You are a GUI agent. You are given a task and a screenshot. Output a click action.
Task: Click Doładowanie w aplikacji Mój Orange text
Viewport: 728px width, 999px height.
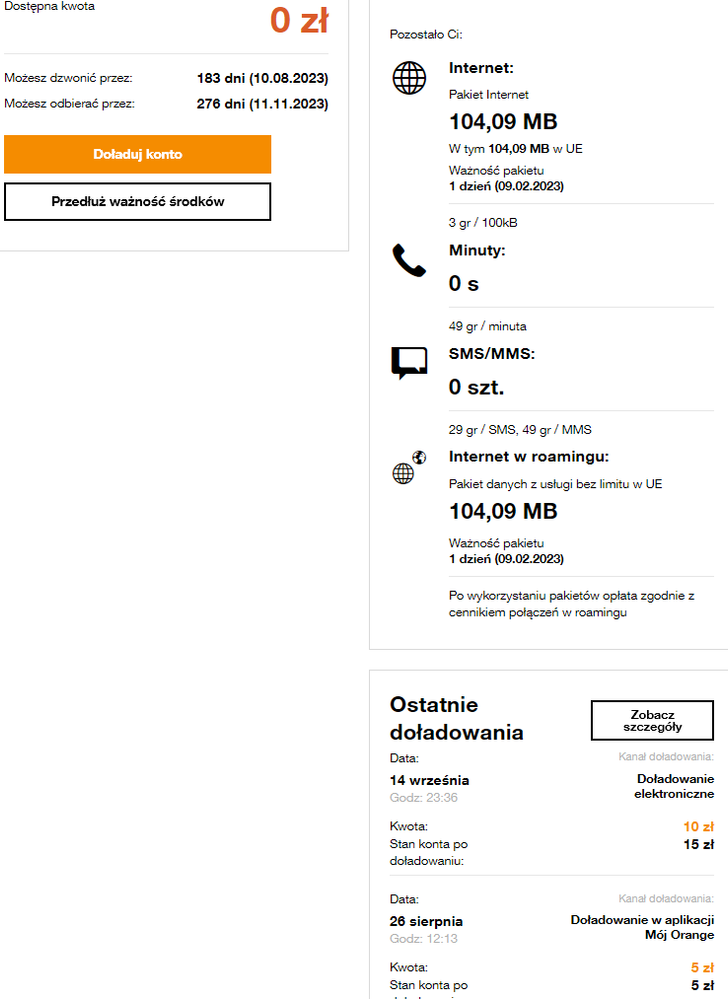coord(642,927)
